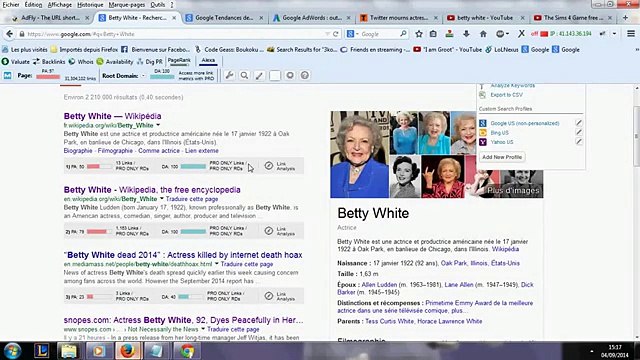640x360 pixels.
Task: Click the search magnifier in search box
Action: click(x=403, y=34)
